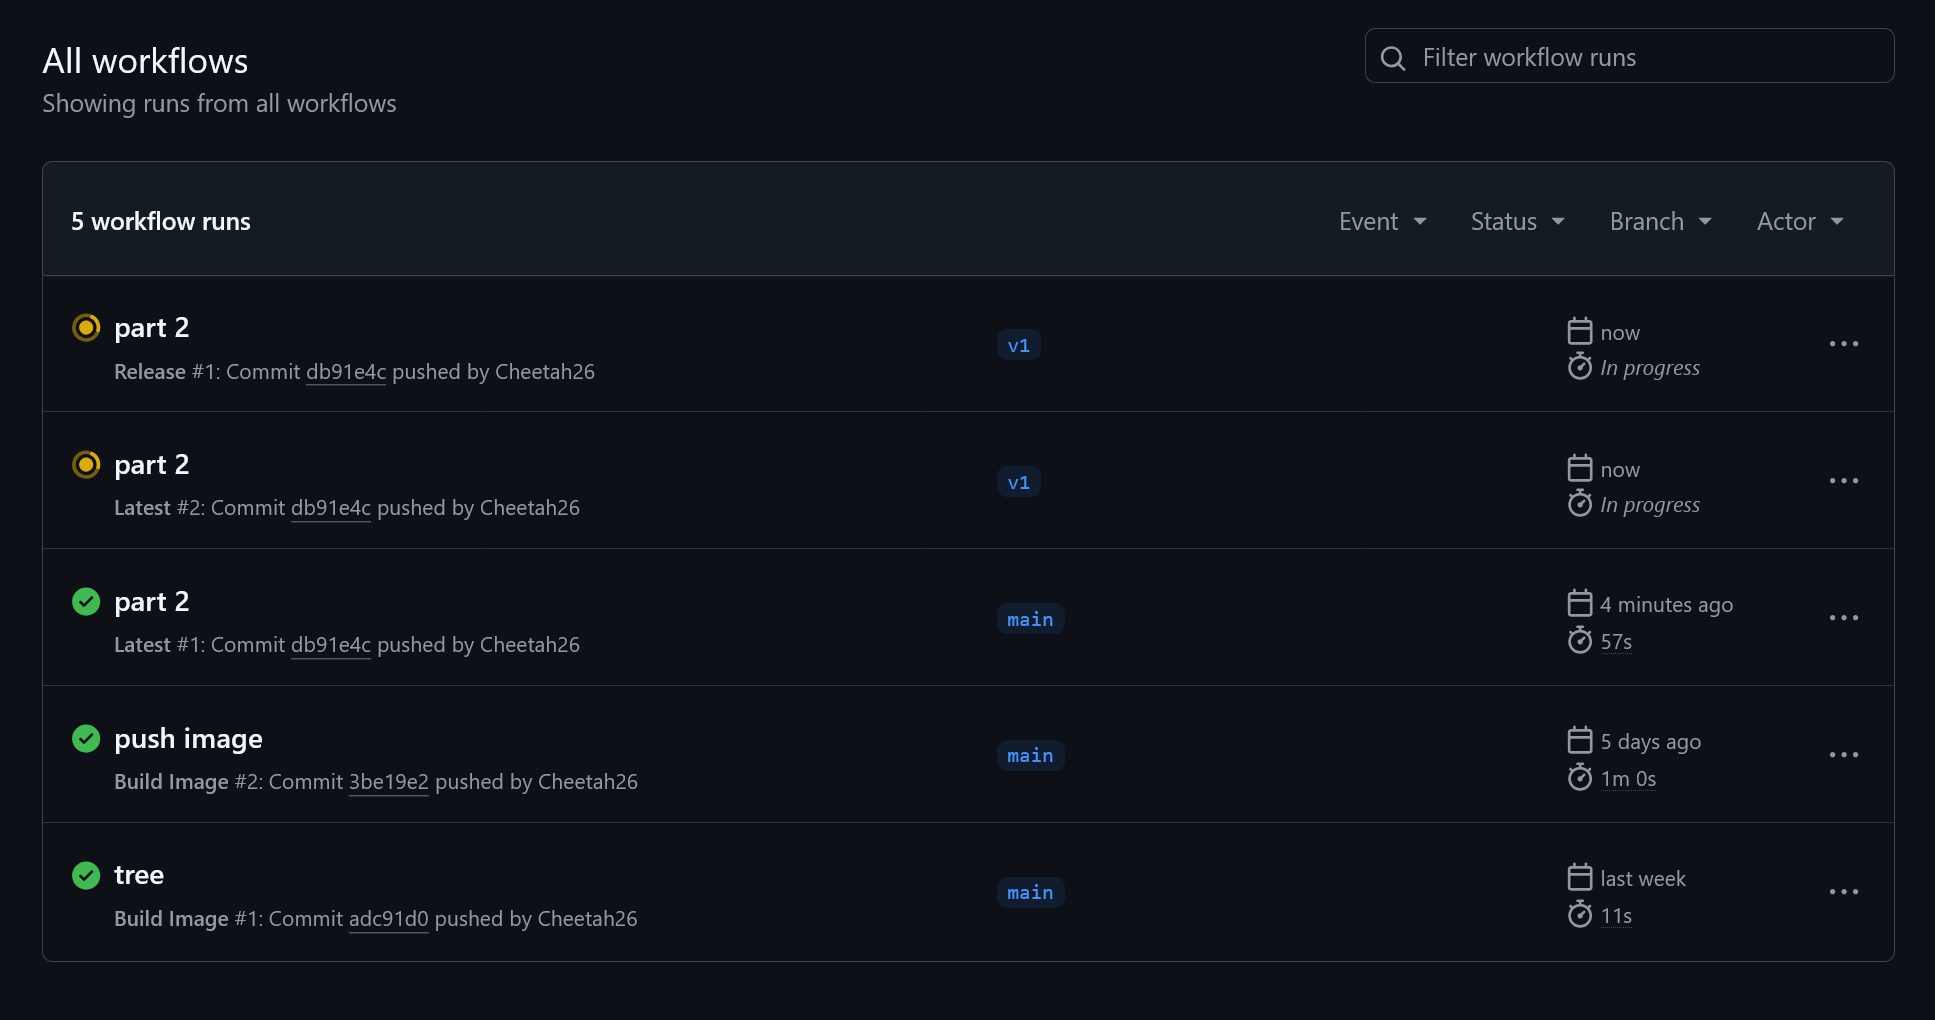Open the options menu for the Release #1 run
The image size is (1935, 1020).
(x=1844, y=344)
